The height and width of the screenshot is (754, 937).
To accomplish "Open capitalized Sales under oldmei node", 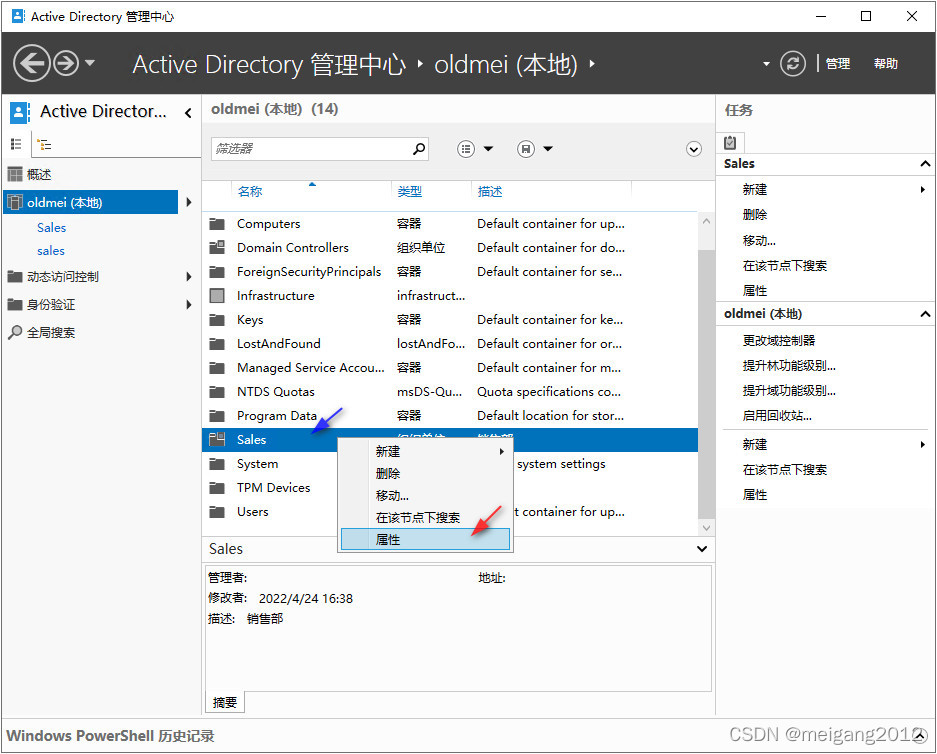I will click(x=51, y=228).
